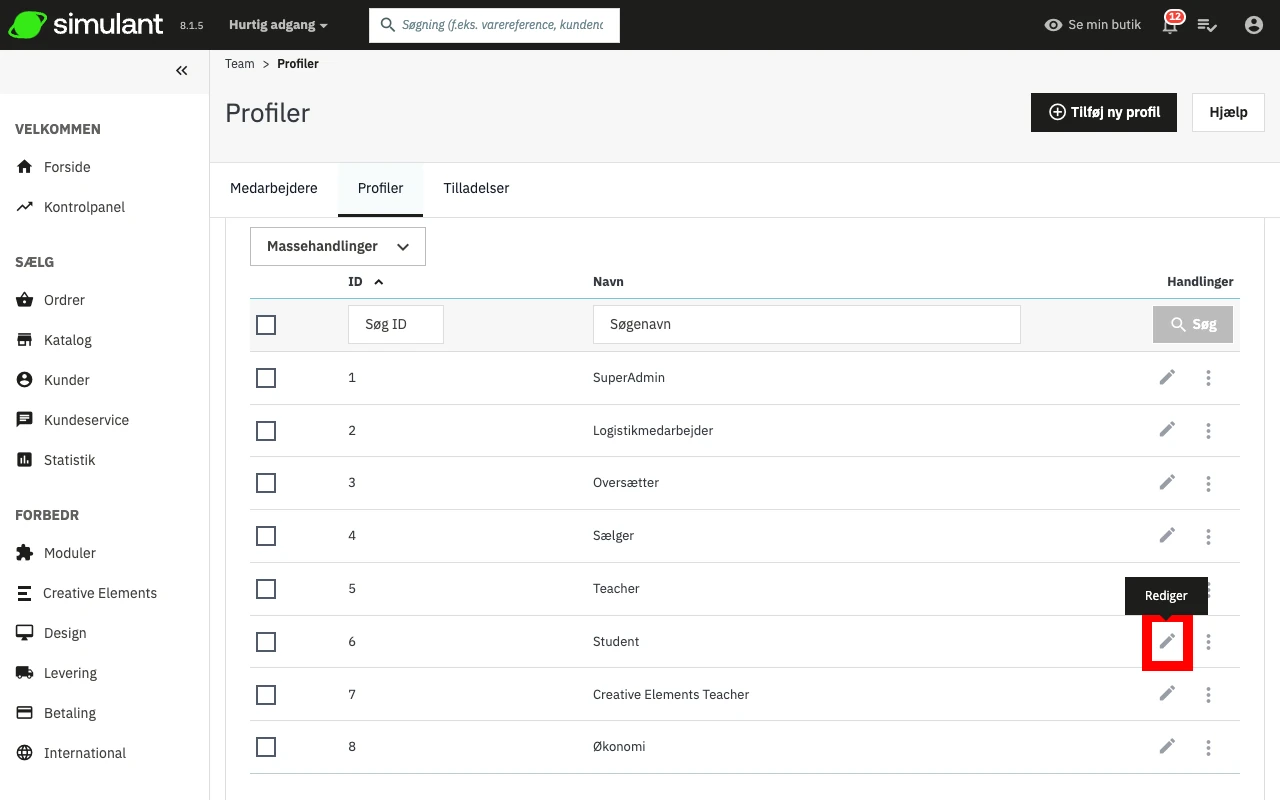Image resolution: width=1280 pixels, height=800 pixels.
Task: Click the edit pencil for Oversætter profile
Action: [1167, 482]
